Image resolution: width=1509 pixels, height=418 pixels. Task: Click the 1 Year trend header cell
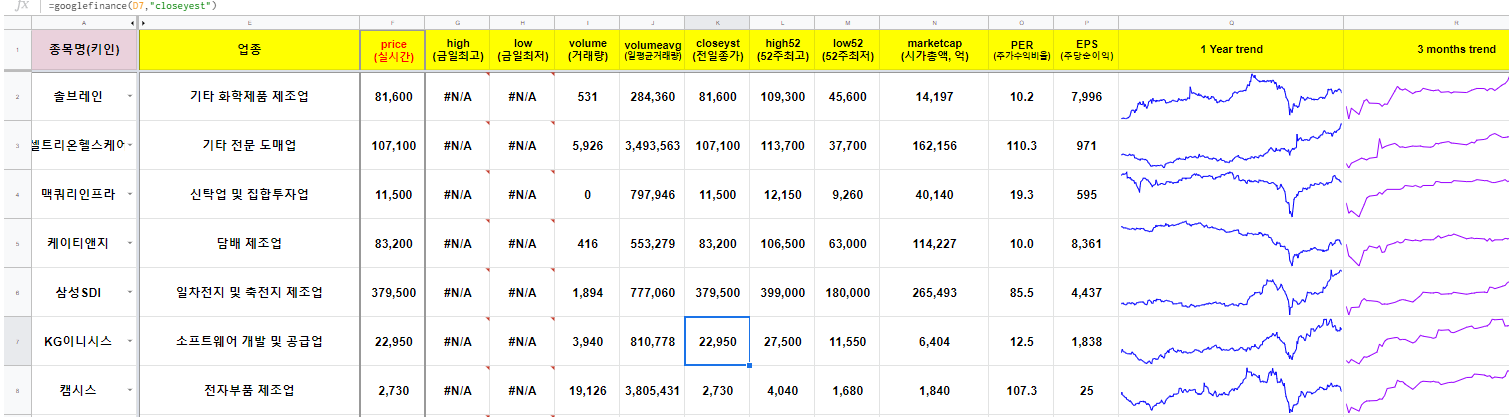click(1231, 50)
